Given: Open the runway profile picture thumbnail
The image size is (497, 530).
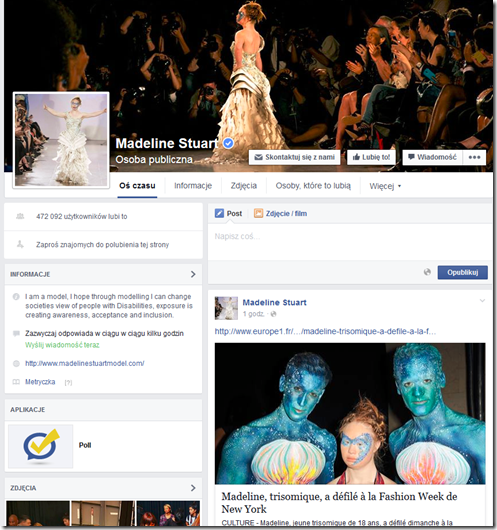Looking at the screenshot, I should (x=61, y=140).
